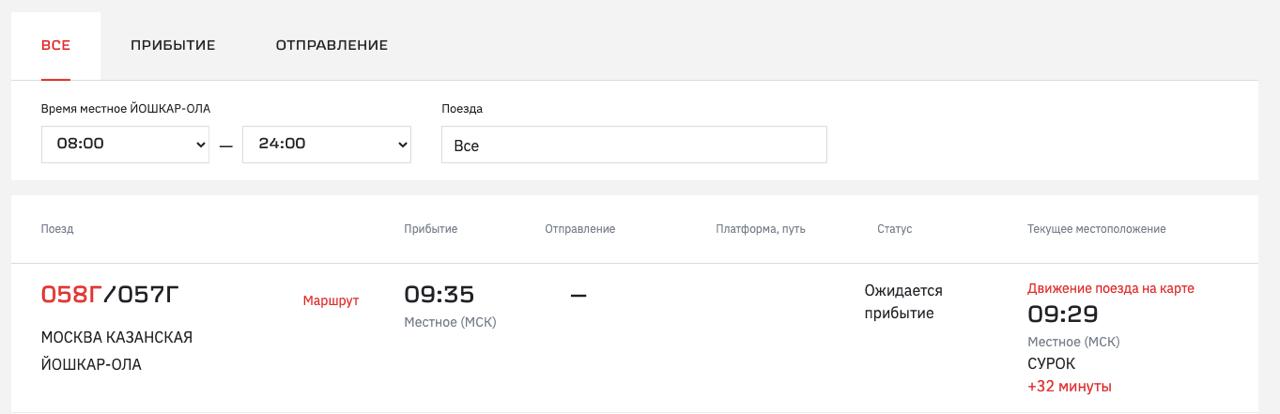Click the Поезд column header
1280x414 pixels.
click(x=57, y=229)
